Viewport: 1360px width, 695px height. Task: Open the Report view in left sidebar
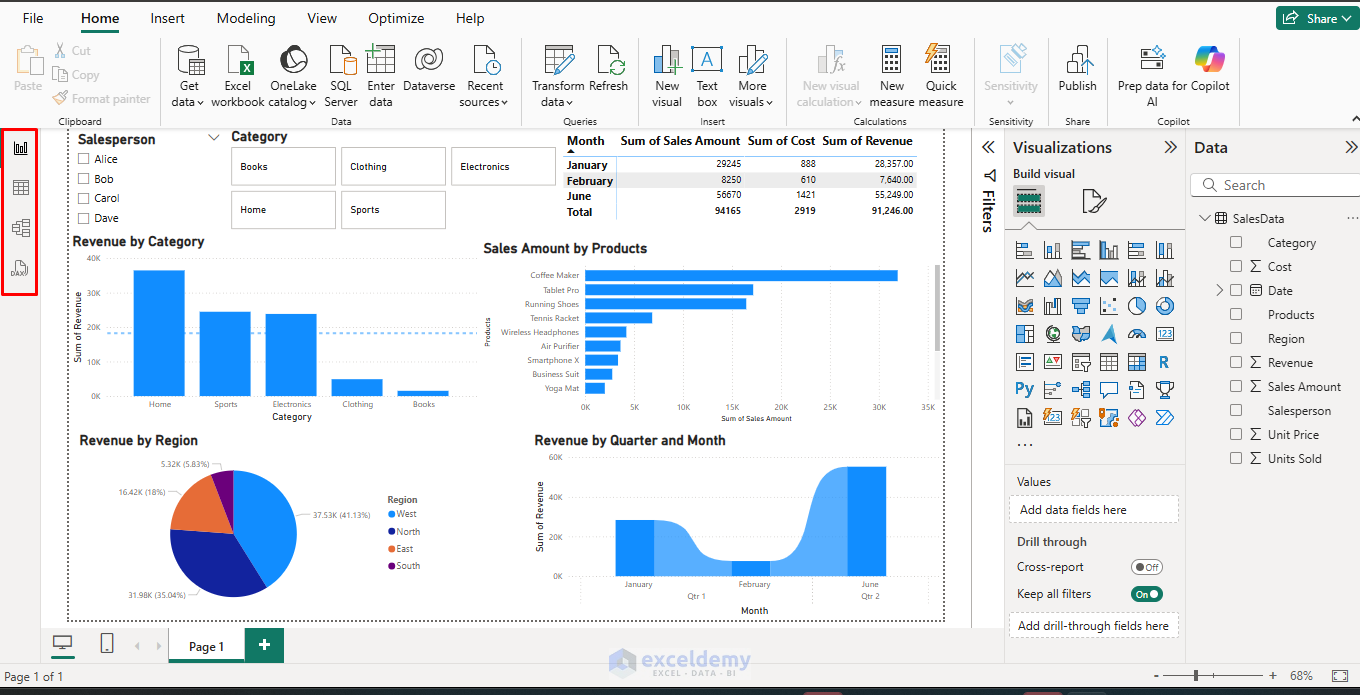click(x=20, y=148)
